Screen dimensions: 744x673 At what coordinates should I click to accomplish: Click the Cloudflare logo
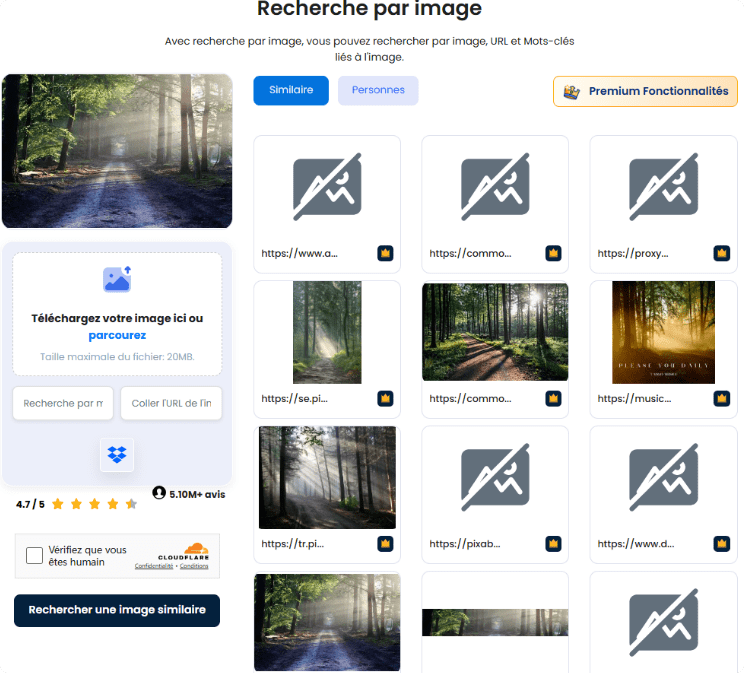click(x=184, y=551)
